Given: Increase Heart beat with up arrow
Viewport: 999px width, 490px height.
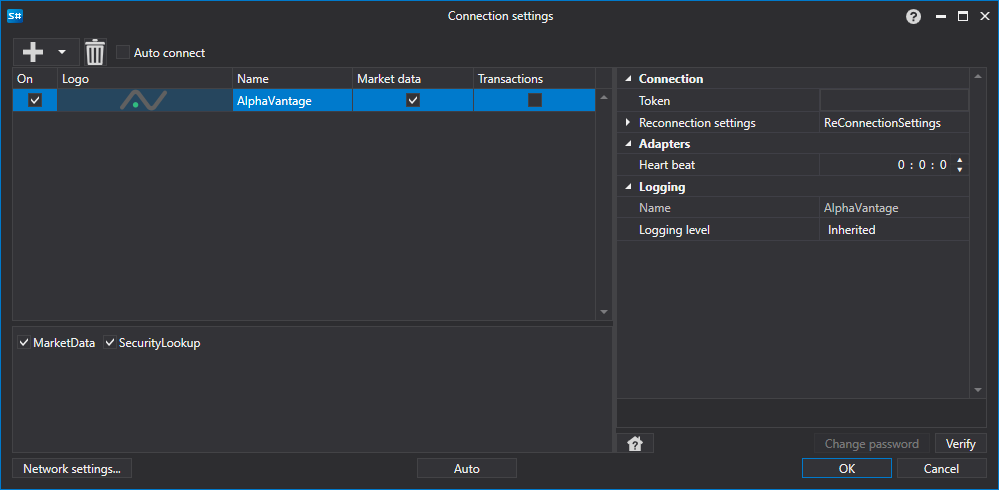Looking at the screenshot, I should coord(959,161).
